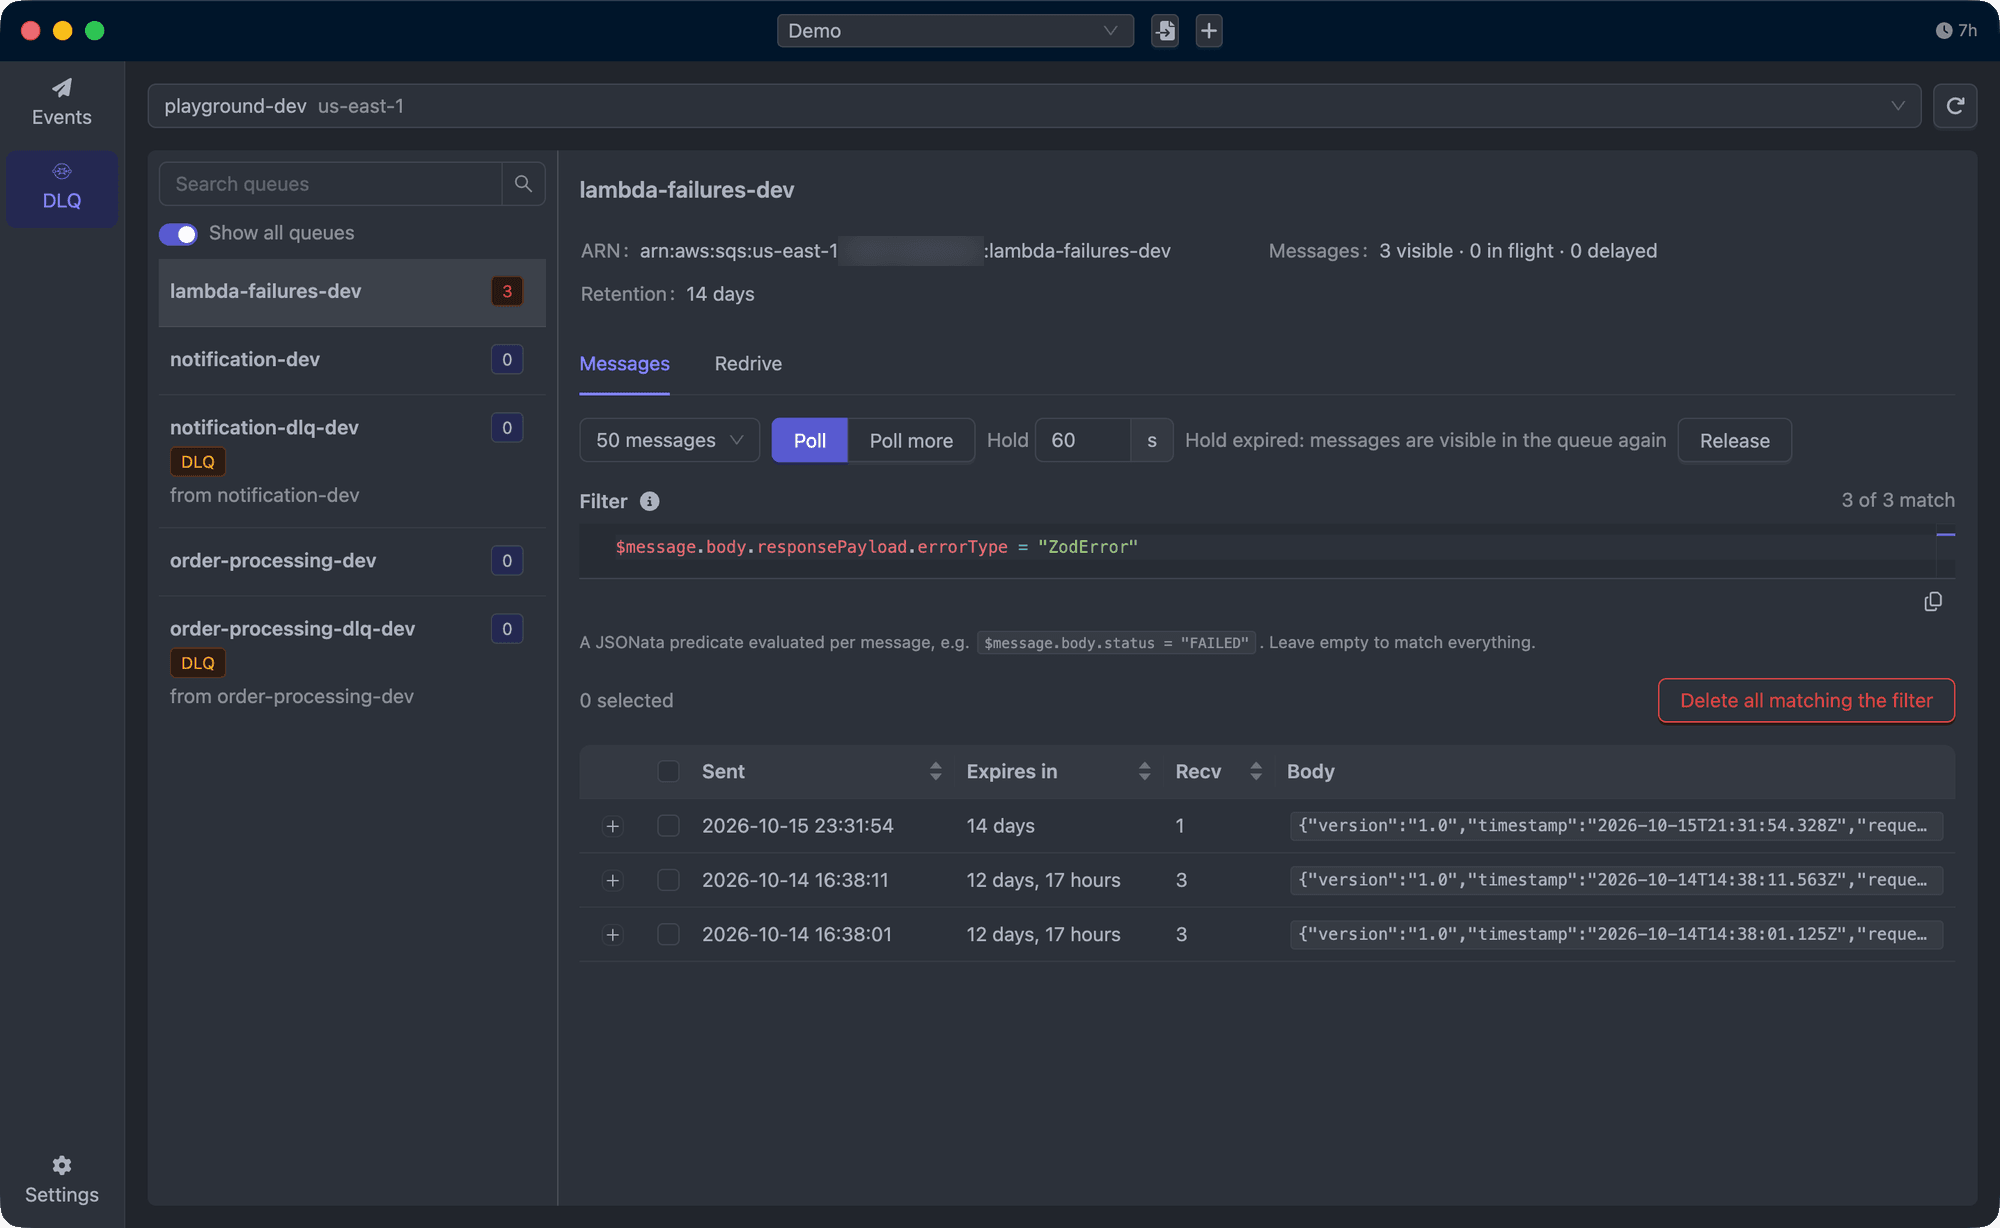Select the order-processing-dev queue
The image size is (2000, 1228).
pyautogui.click(x=352, y=561)
